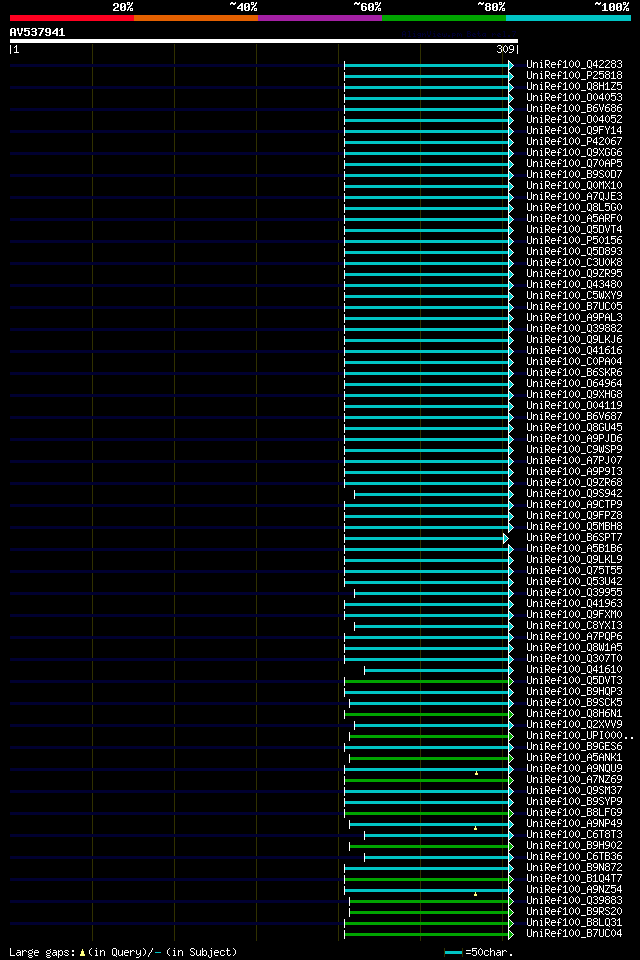Click the Large gaps legend text
Screen dimensions: 640x960
[123, 953]
